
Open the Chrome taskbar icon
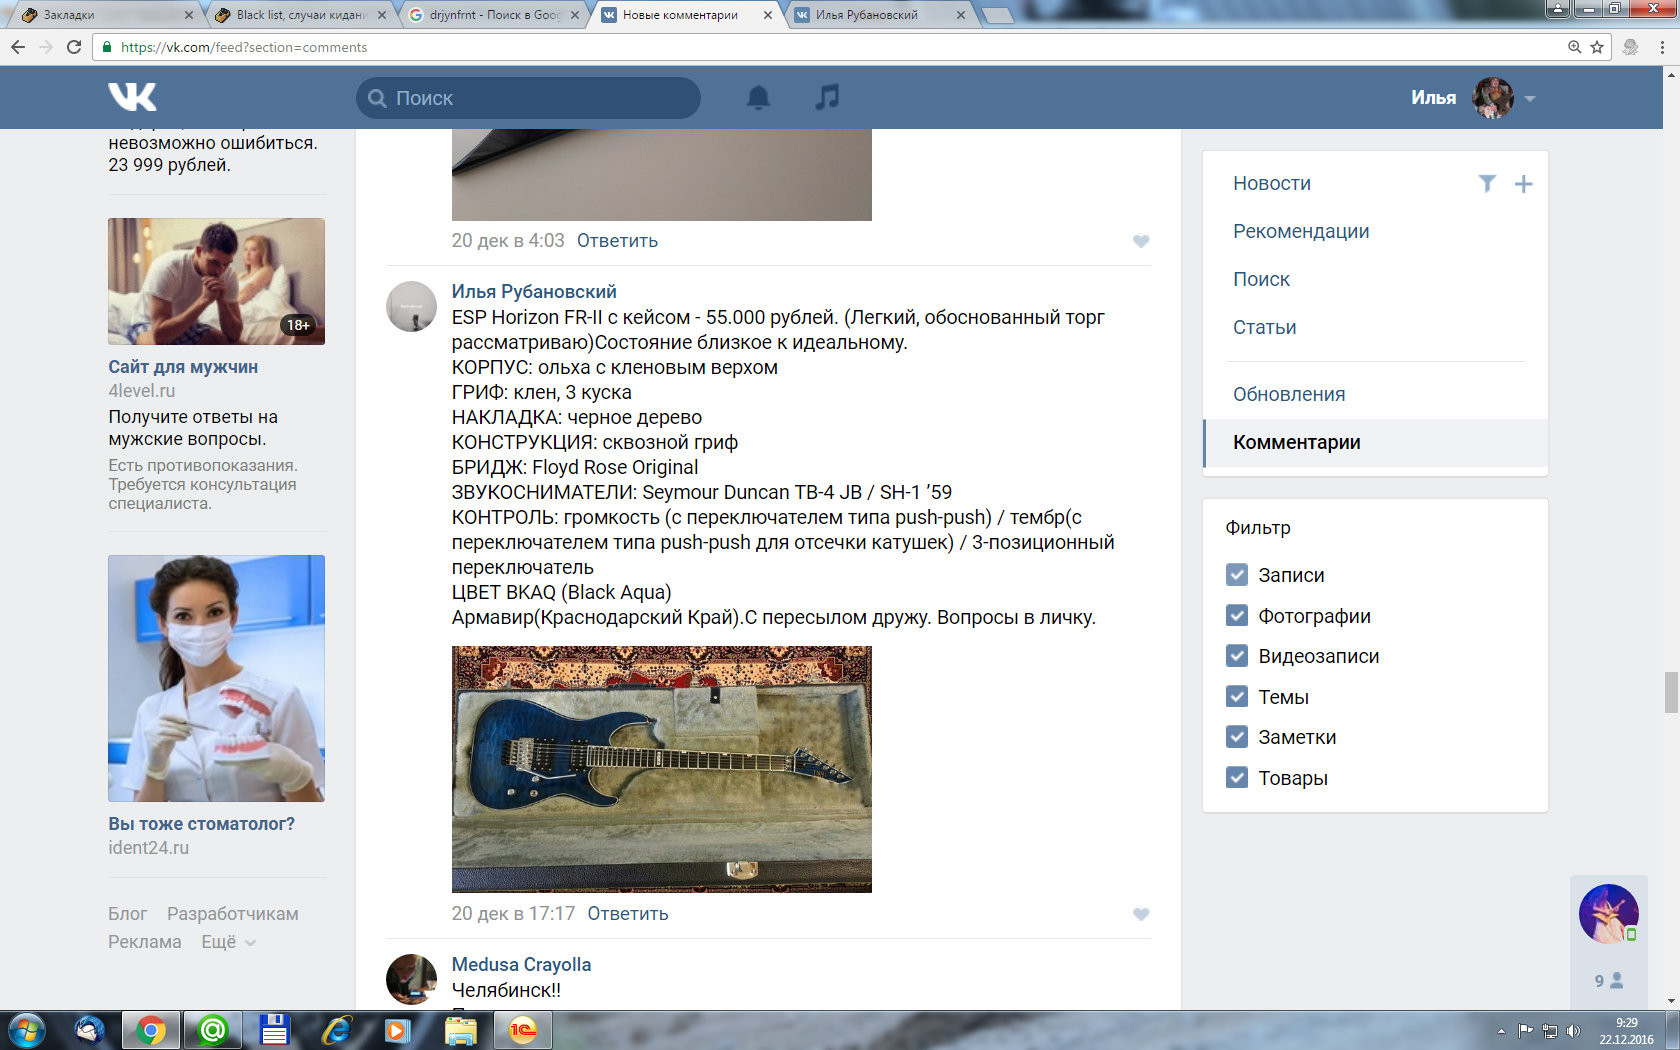click(151, 1031)
